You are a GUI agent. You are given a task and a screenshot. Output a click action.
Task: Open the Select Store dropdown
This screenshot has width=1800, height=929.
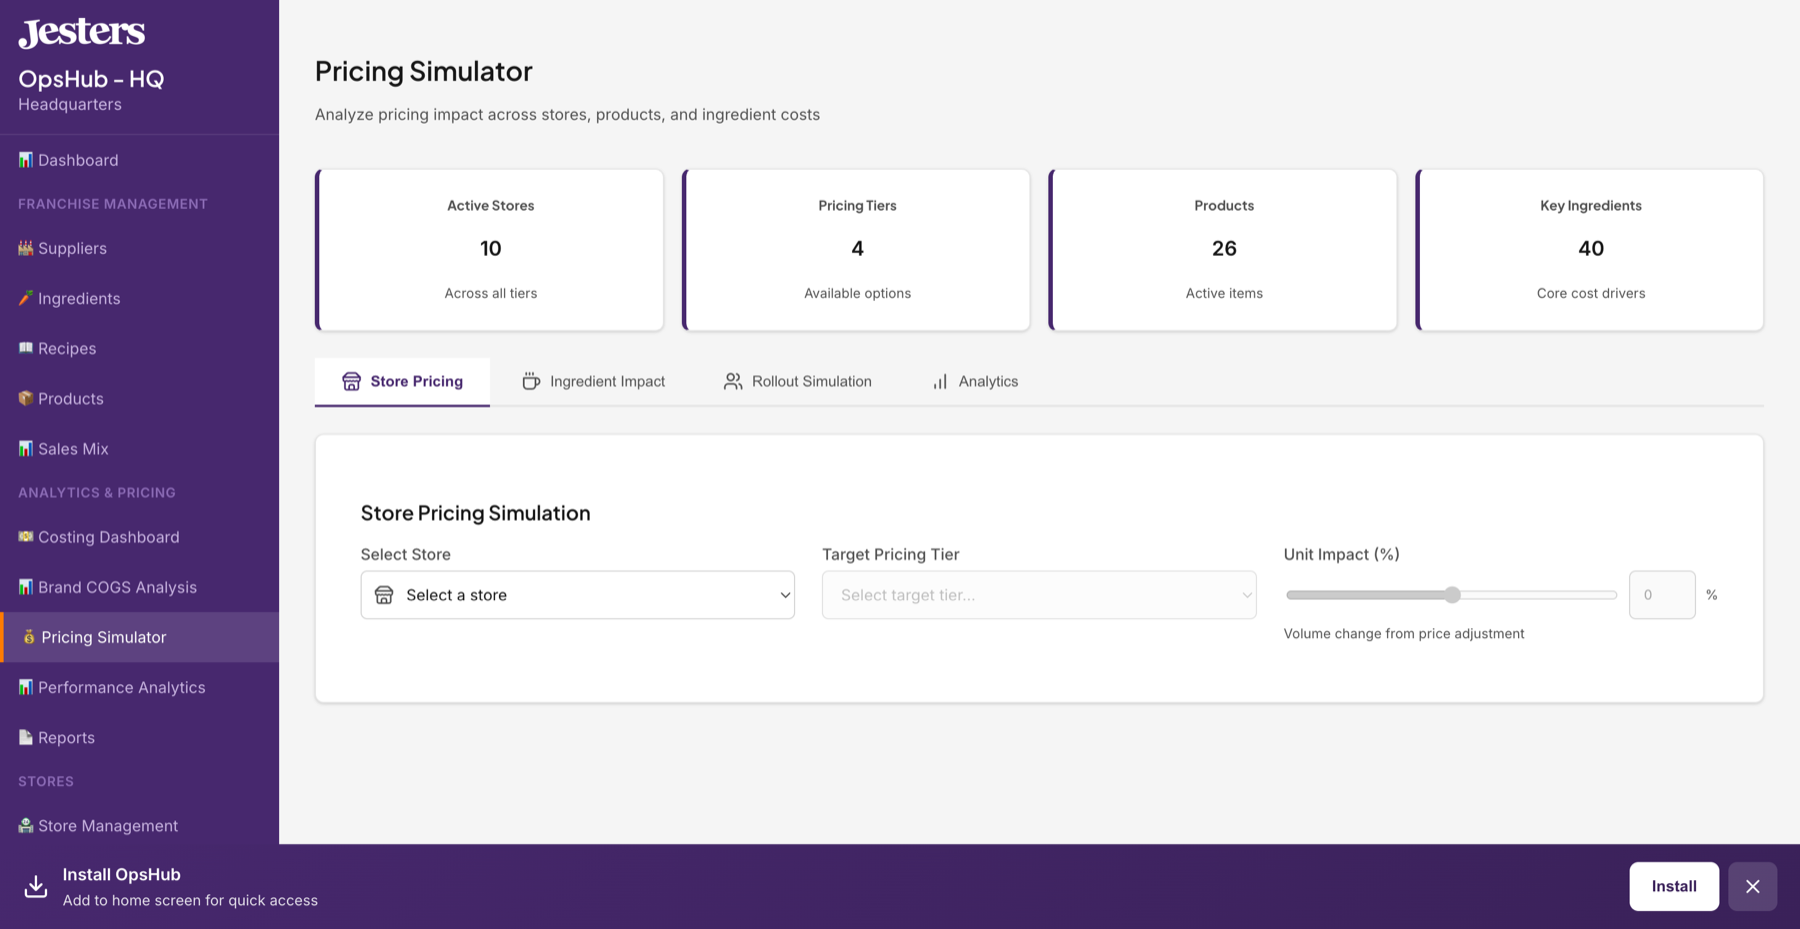577,594
